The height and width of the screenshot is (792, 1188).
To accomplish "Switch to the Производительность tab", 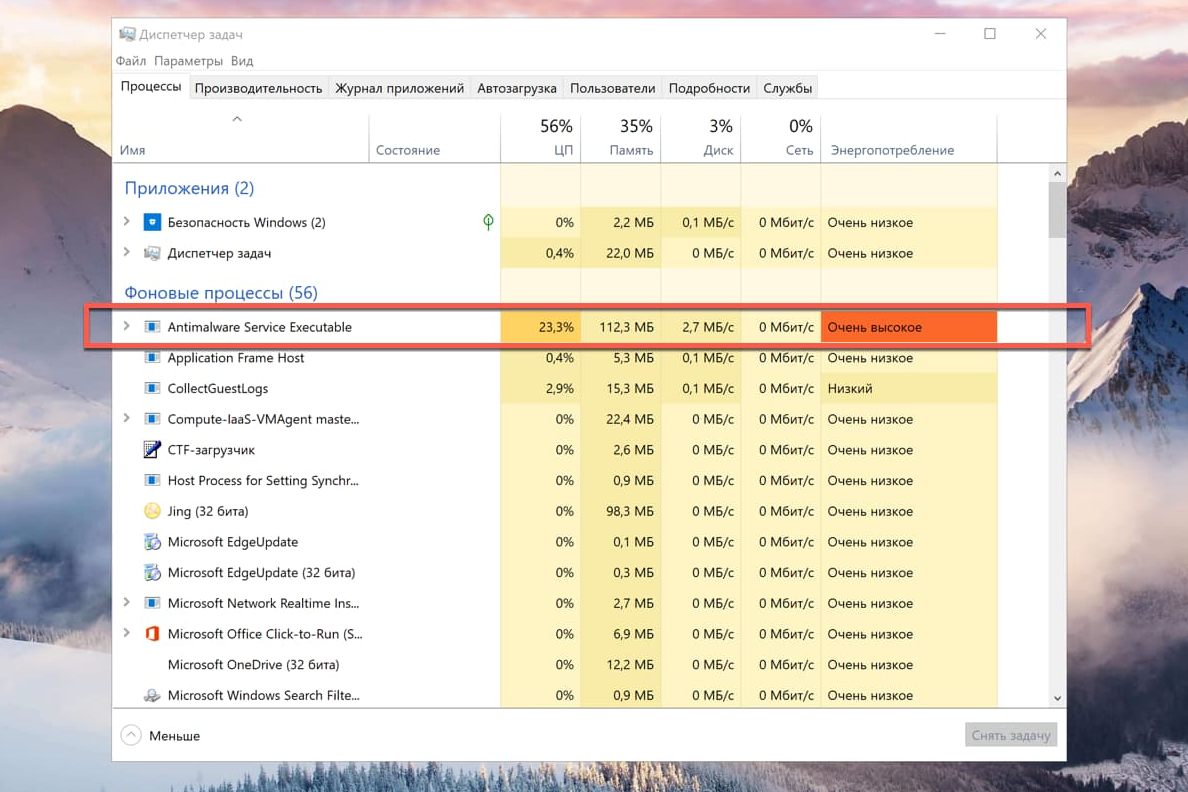I will pyautogui.click(x=258, y=88).
